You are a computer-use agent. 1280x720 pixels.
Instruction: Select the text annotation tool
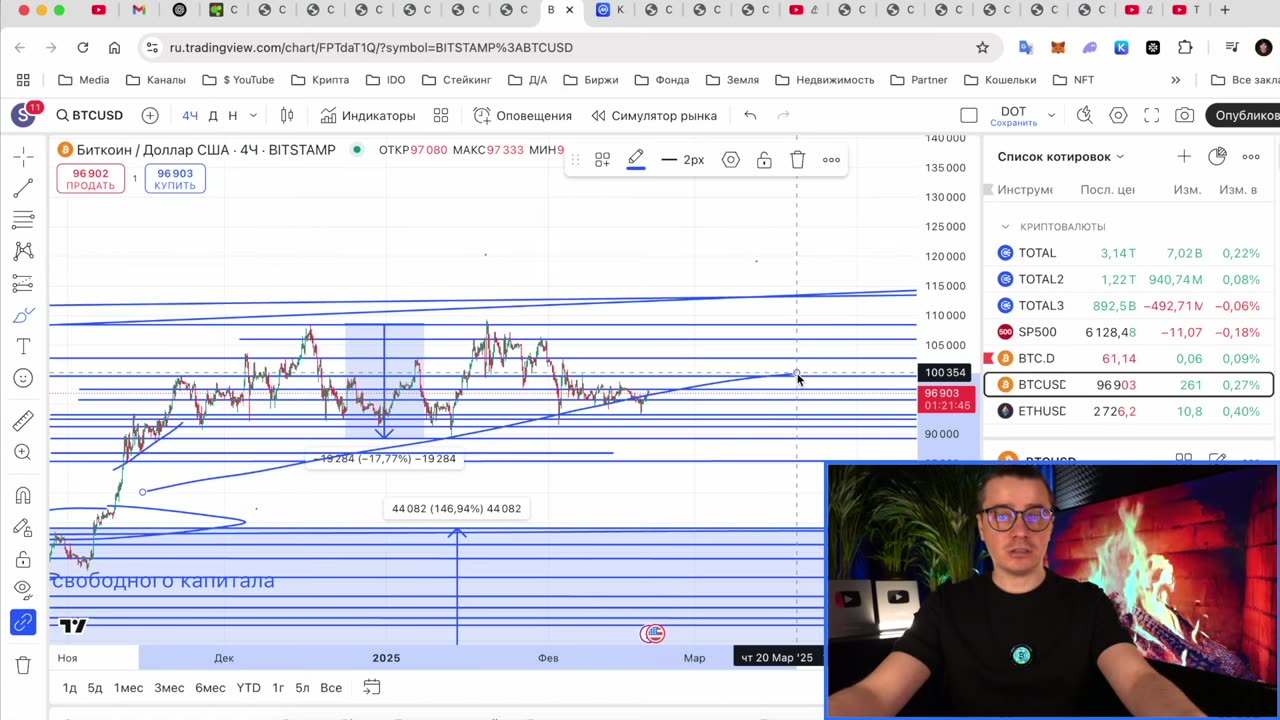coord(23,346)
